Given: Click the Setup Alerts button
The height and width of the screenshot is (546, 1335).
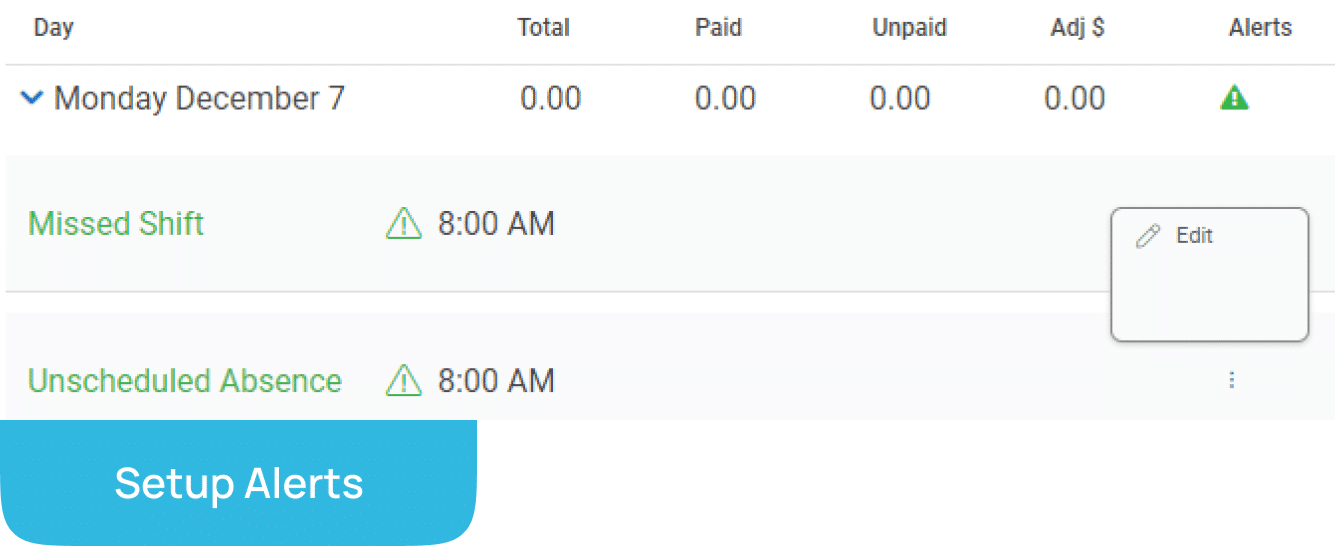Looking at the screenshot, I should [238, 483].
